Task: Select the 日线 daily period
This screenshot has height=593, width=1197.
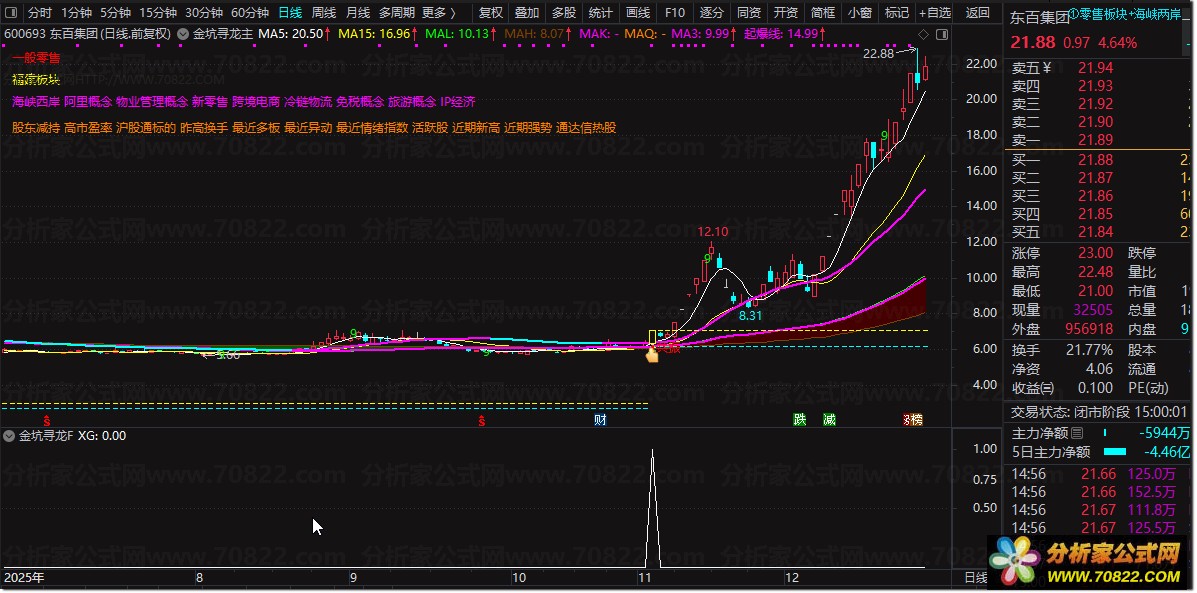Action: [290, 12]
